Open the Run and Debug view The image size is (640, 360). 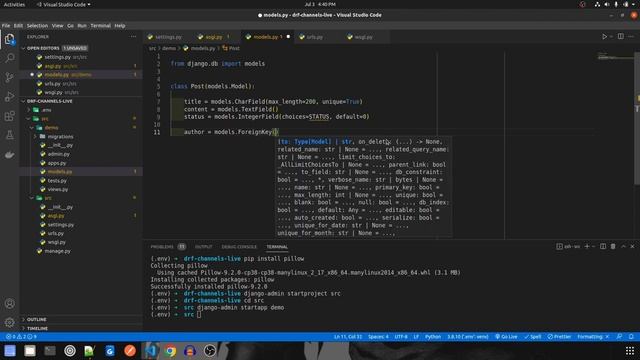[9, 97]
